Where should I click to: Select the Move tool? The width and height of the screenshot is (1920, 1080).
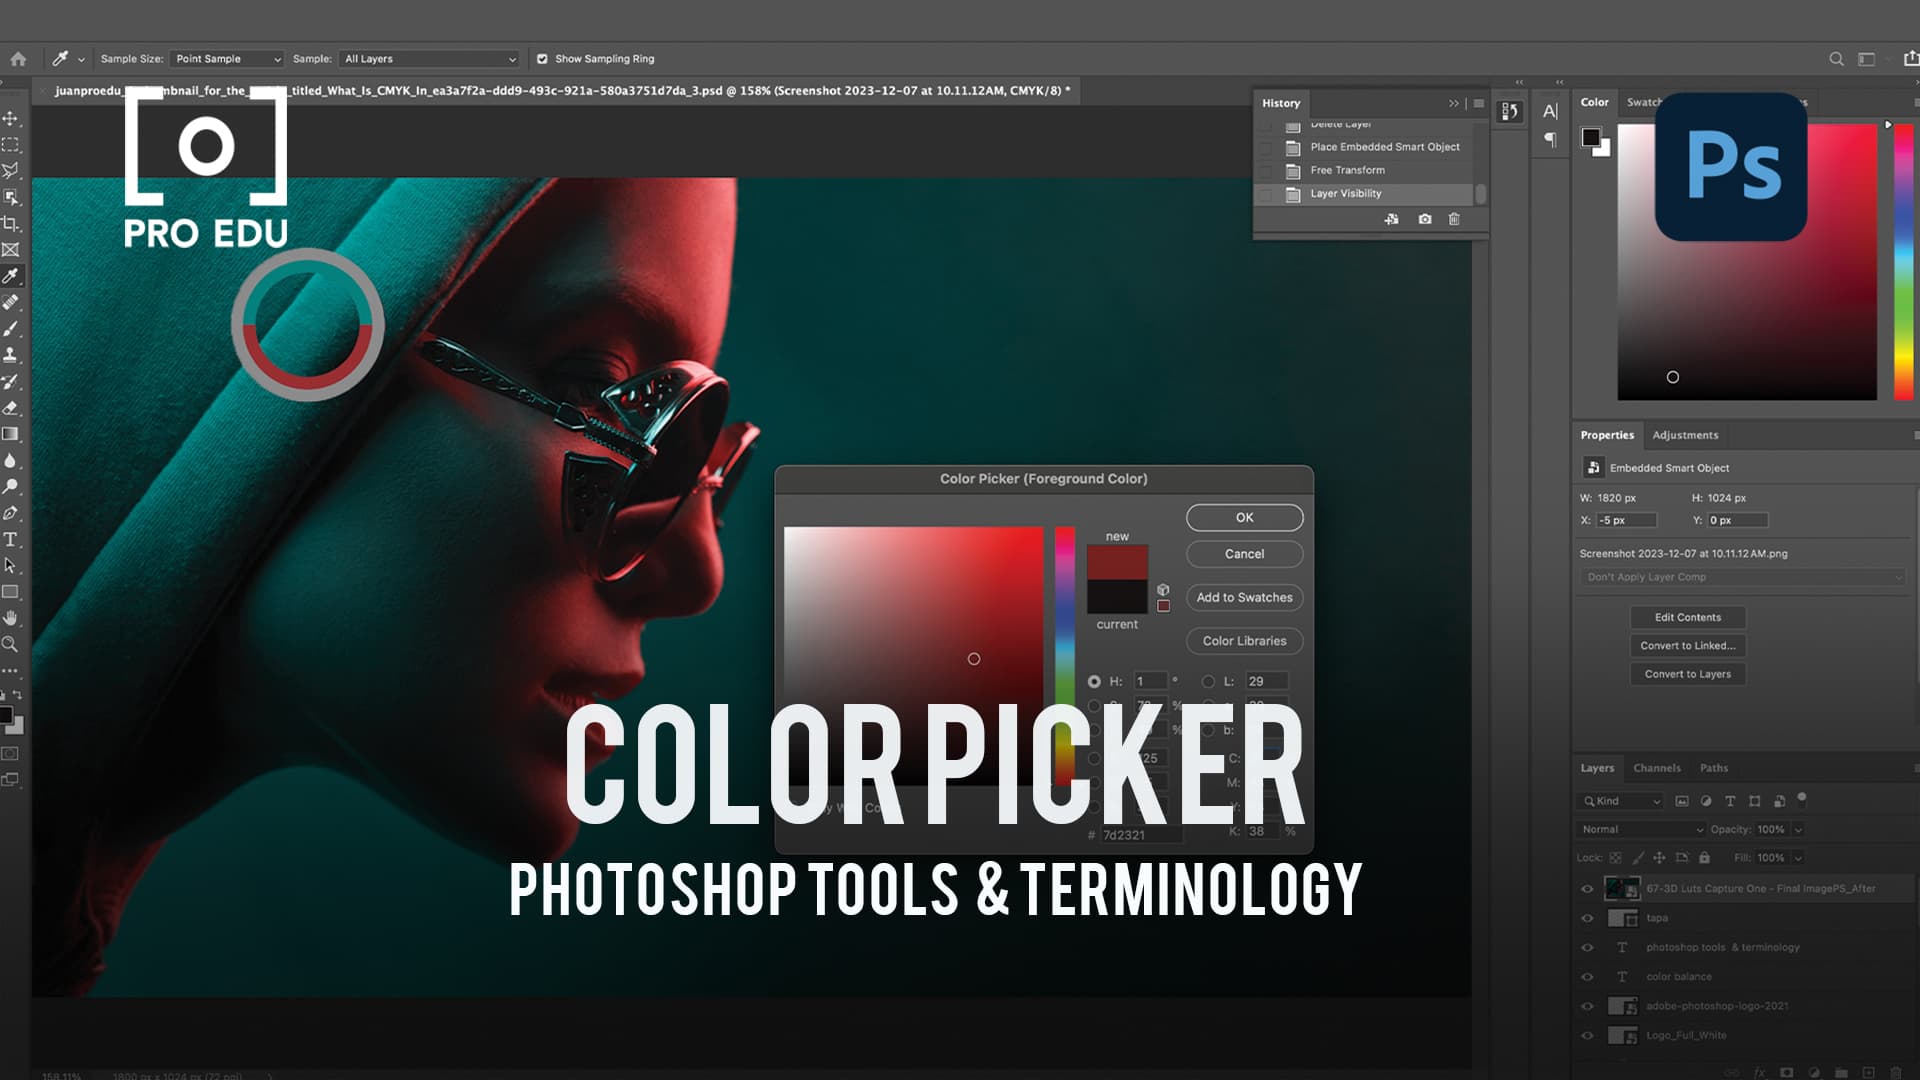(x=13, y=119)
